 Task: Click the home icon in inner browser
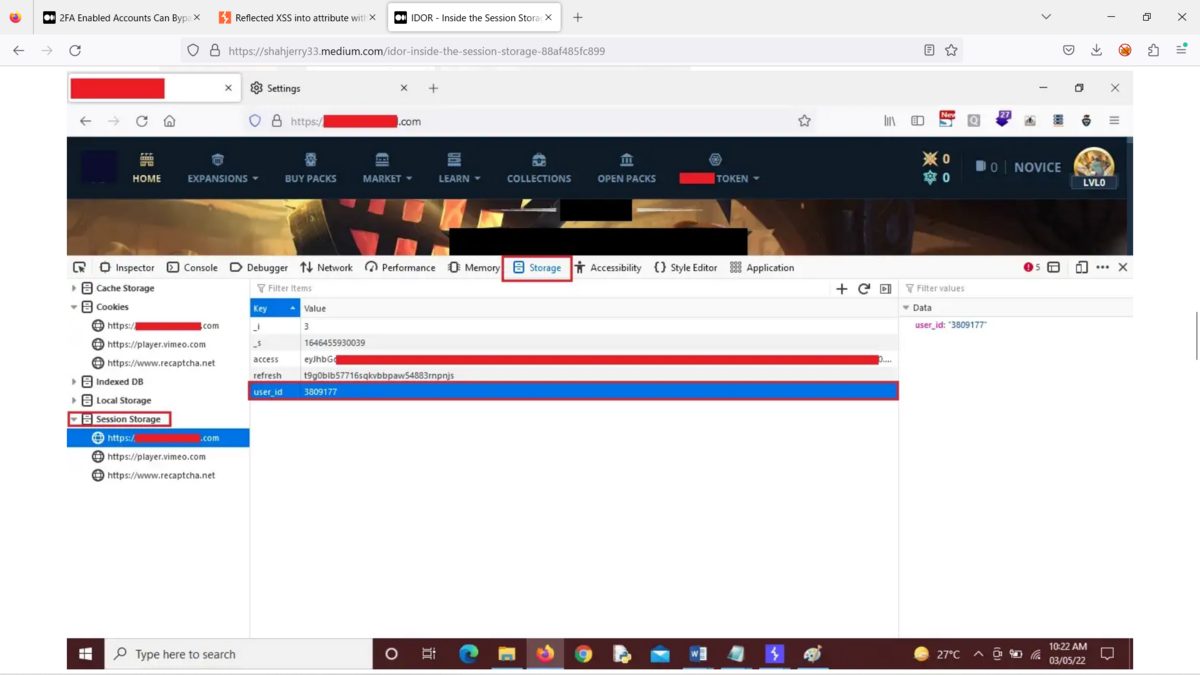[169, 121]
